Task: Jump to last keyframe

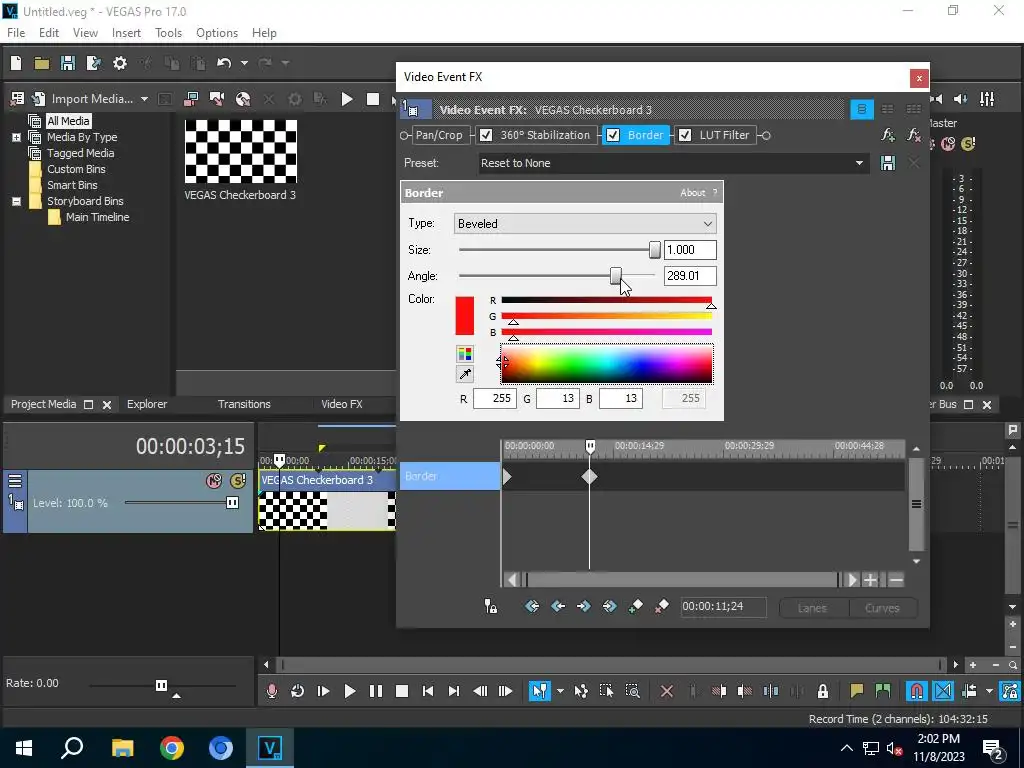Action: (x=609, y=607)
